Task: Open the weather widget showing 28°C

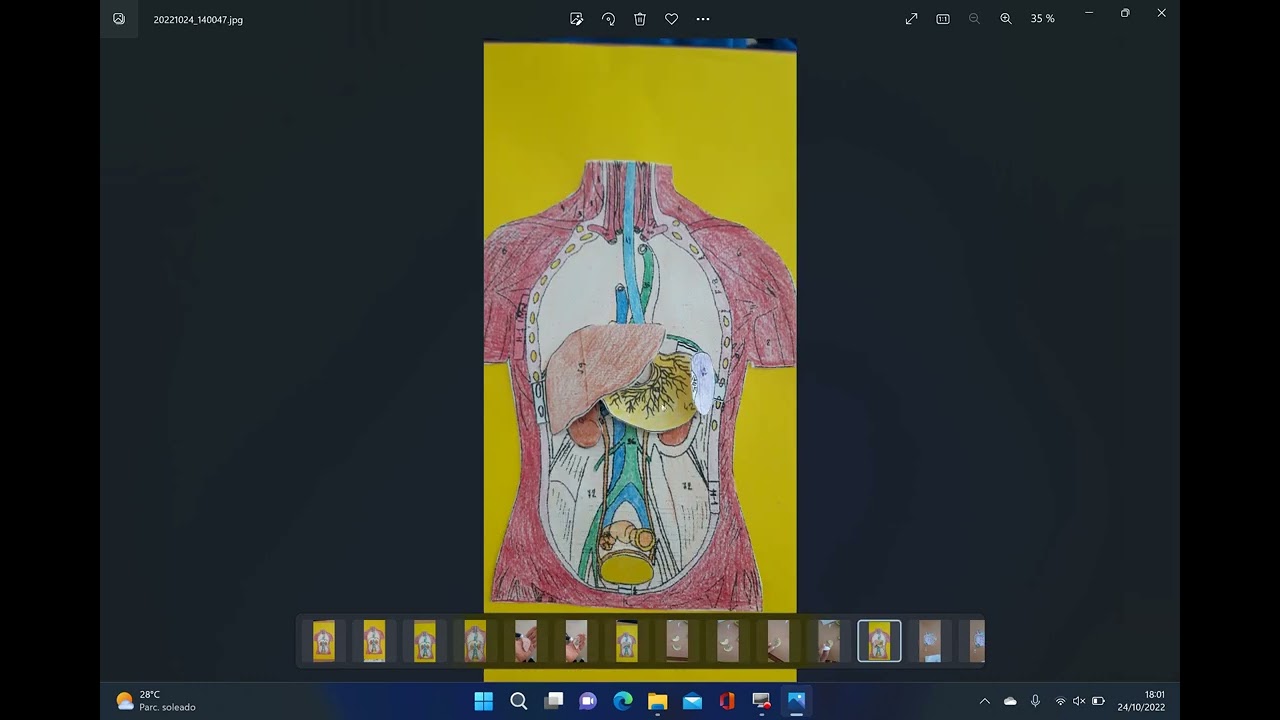Action: 156,701
